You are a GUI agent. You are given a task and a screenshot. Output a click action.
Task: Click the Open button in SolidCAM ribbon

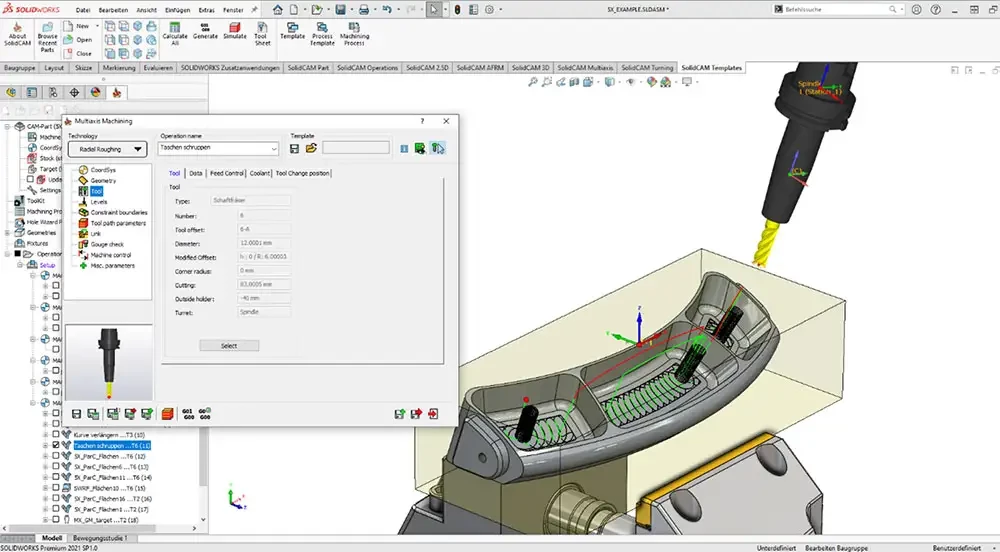tap(78, 40)
